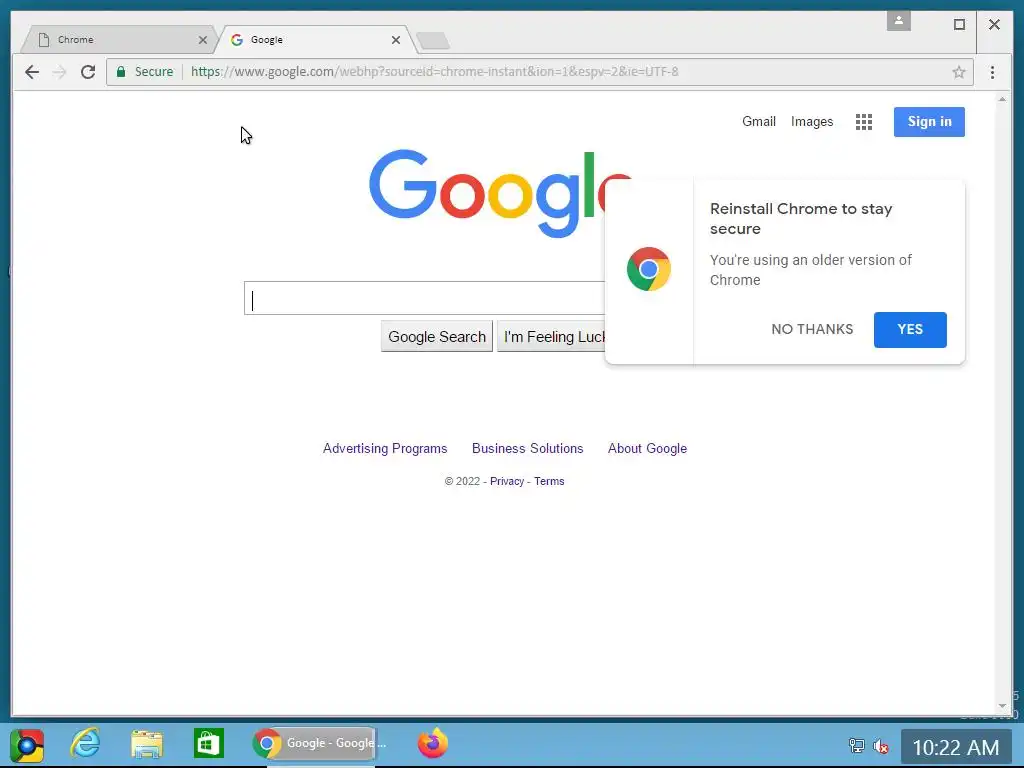Image resolution: width=1024 pixels, height=768 pixels.
Task: Focus the Google search text box
Action: point(424,298)
